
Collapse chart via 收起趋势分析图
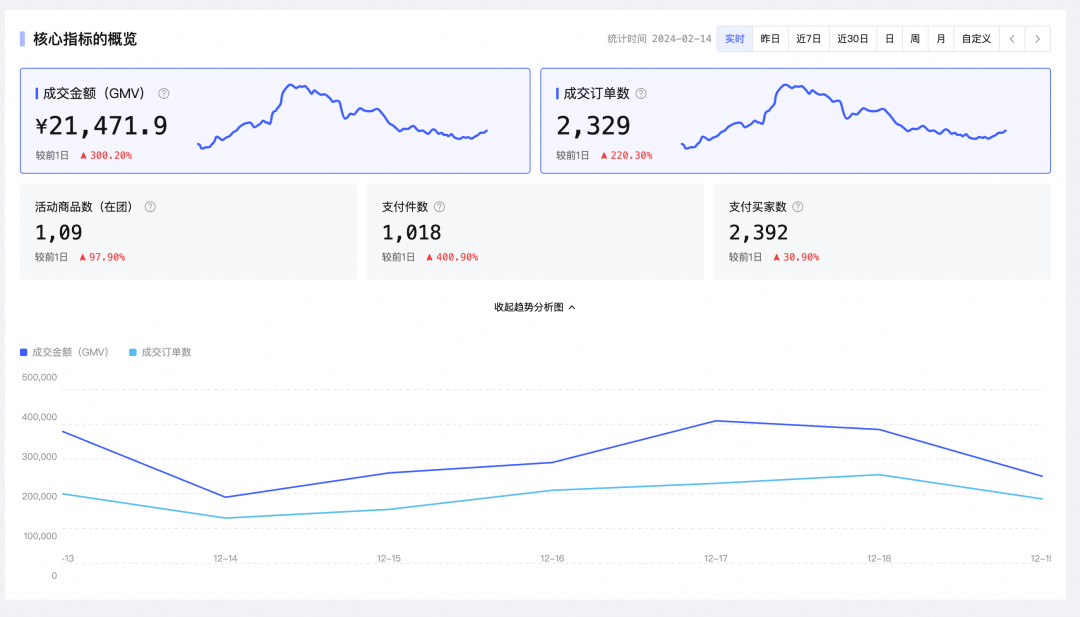(x=534, y=307)
